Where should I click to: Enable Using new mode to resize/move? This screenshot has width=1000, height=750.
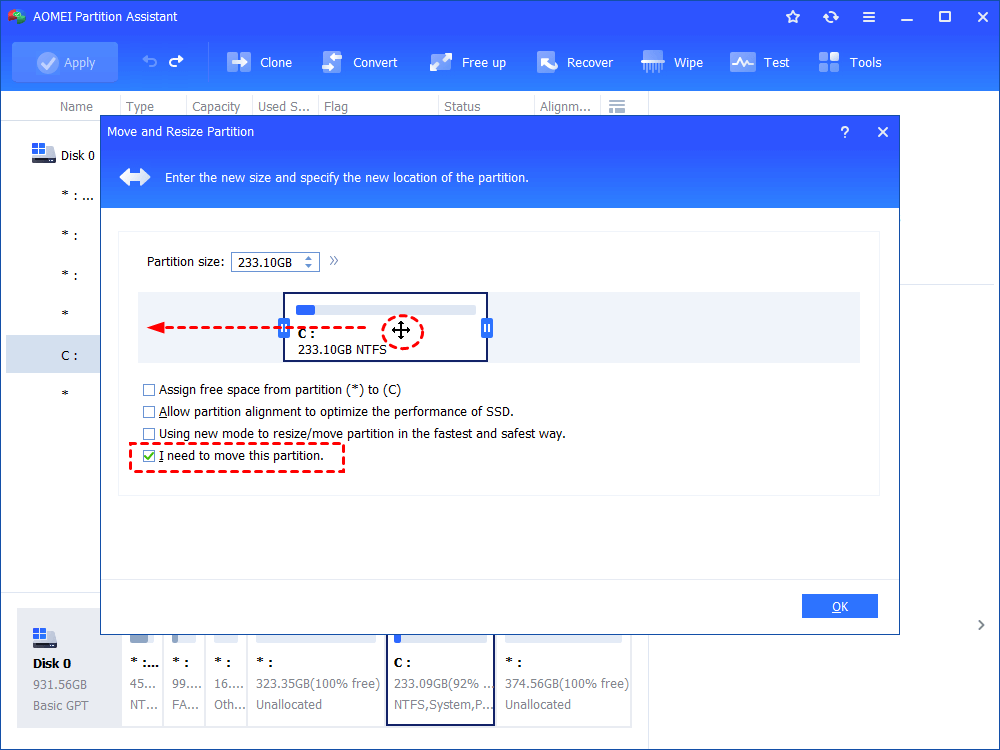tap(149, 434)
